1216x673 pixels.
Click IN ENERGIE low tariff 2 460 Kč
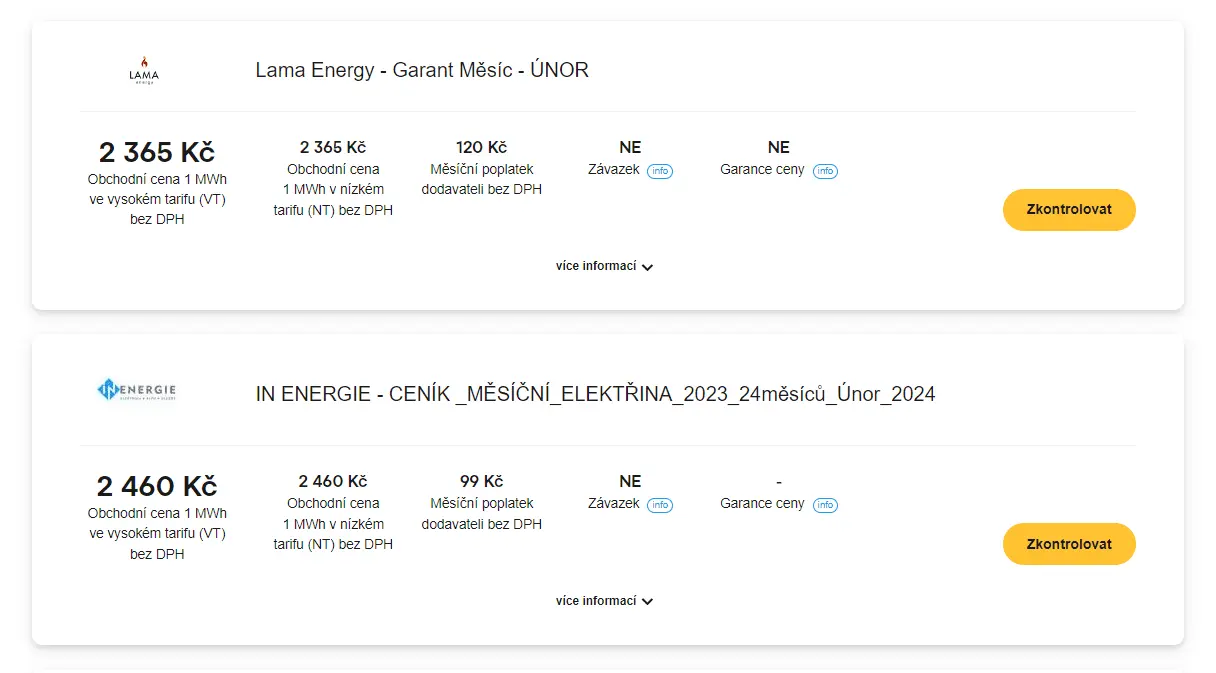click(x=333, y=481)
